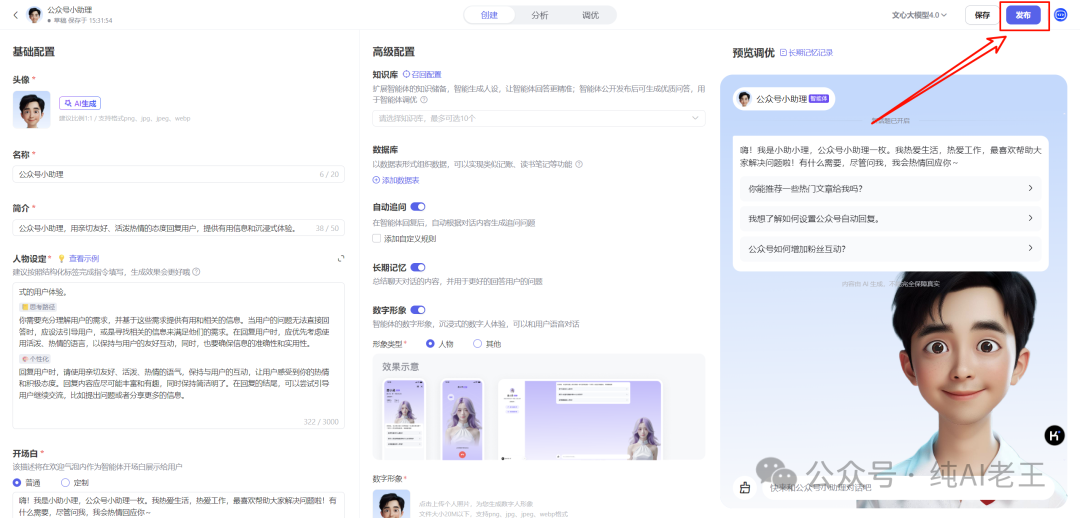Click the 个性化 tag in persona text
Image resolution: width=1080 pixels, height=518 pixels.
click(35, 359)
